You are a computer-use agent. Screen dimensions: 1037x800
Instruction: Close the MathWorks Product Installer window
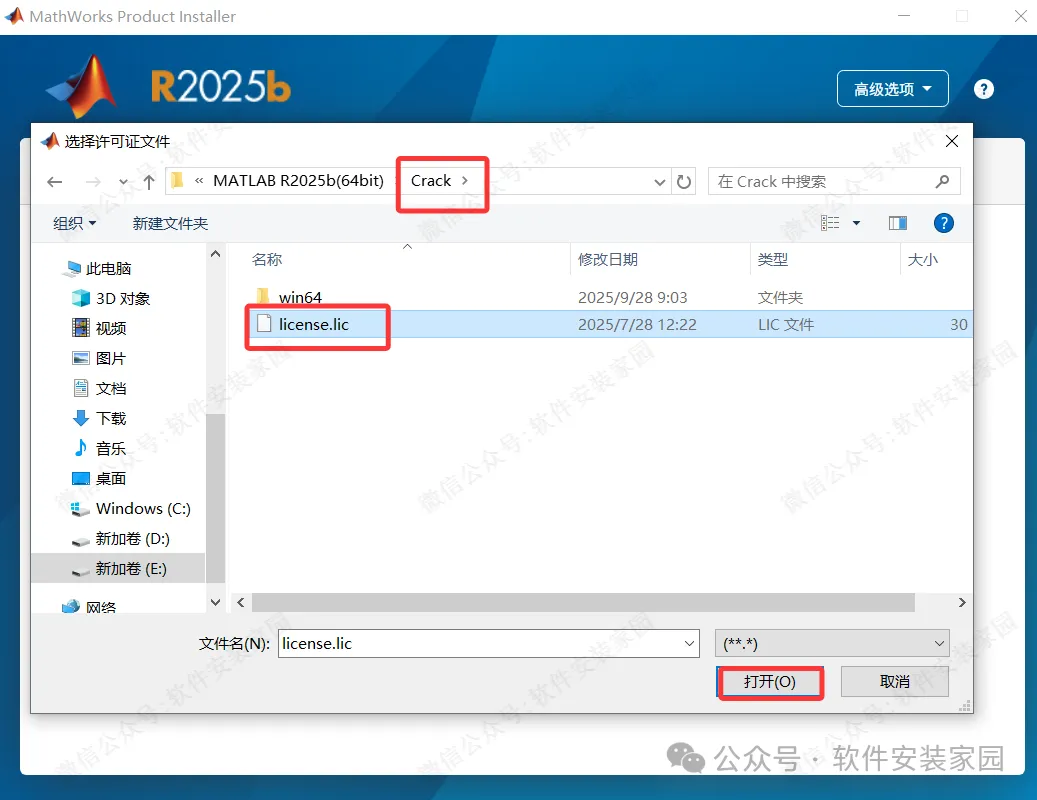[x=1020, y=16]
